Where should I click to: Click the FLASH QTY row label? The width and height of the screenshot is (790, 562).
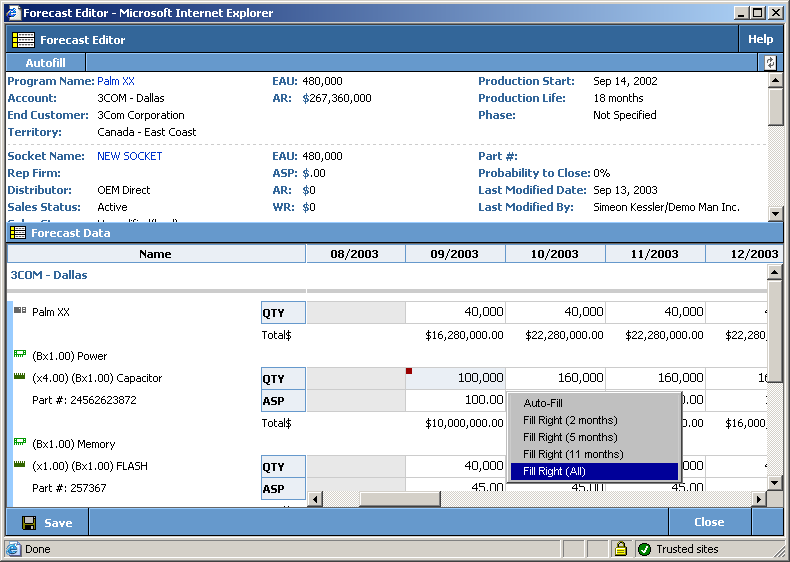(x=283, y=467)
